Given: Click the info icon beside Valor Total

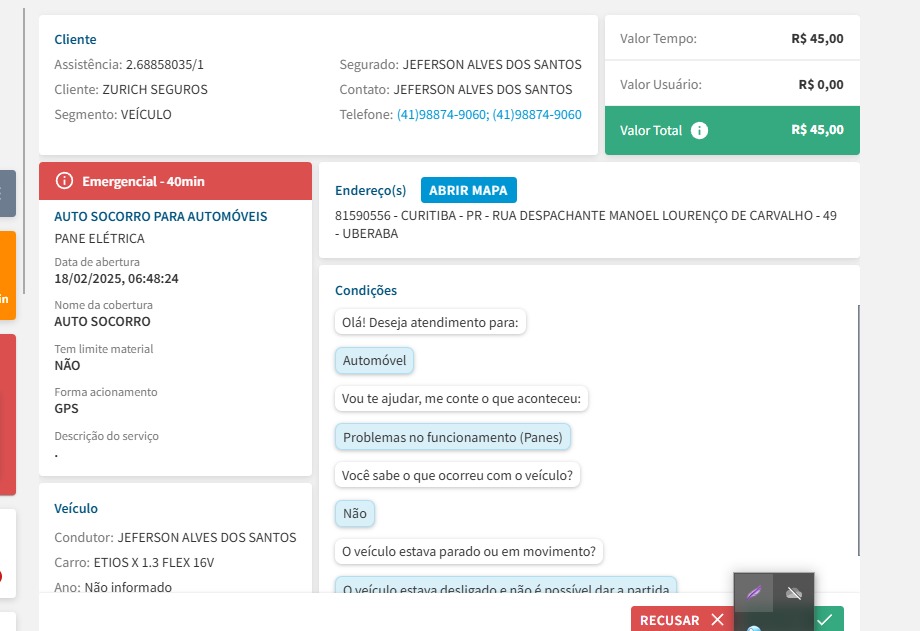Looking at the screenshot, I should tap(700, 131).
